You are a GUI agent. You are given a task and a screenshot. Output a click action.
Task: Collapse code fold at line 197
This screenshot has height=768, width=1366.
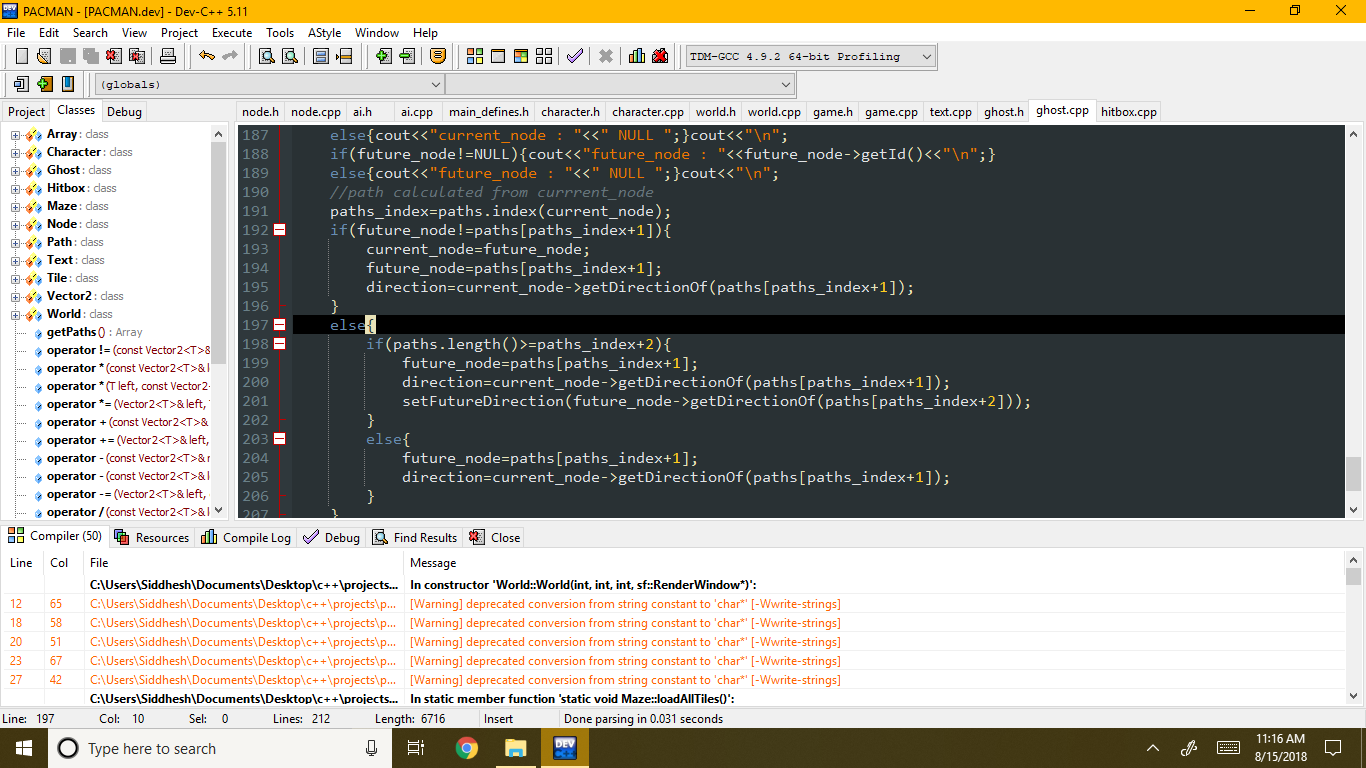tap(279, 325)
